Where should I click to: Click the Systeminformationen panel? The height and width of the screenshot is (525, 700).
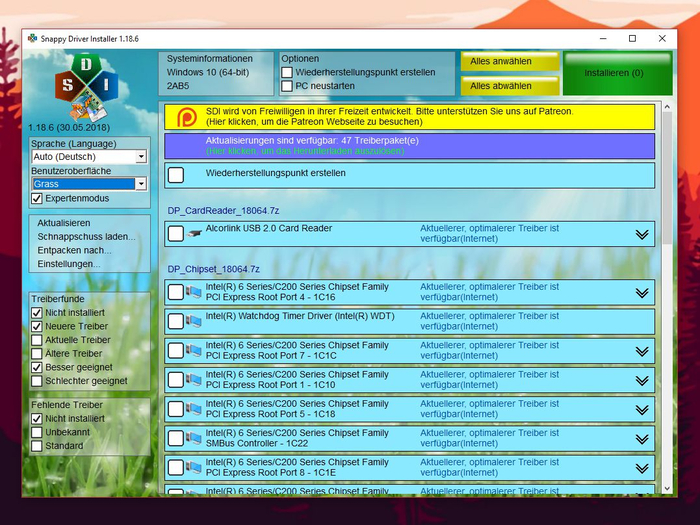(216, 73)
